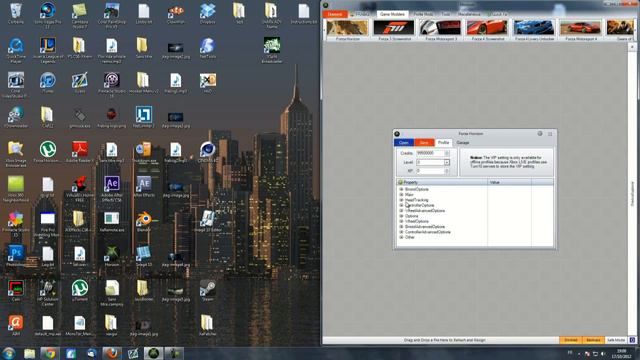Expand the ControllerOptions tree node

401,205
